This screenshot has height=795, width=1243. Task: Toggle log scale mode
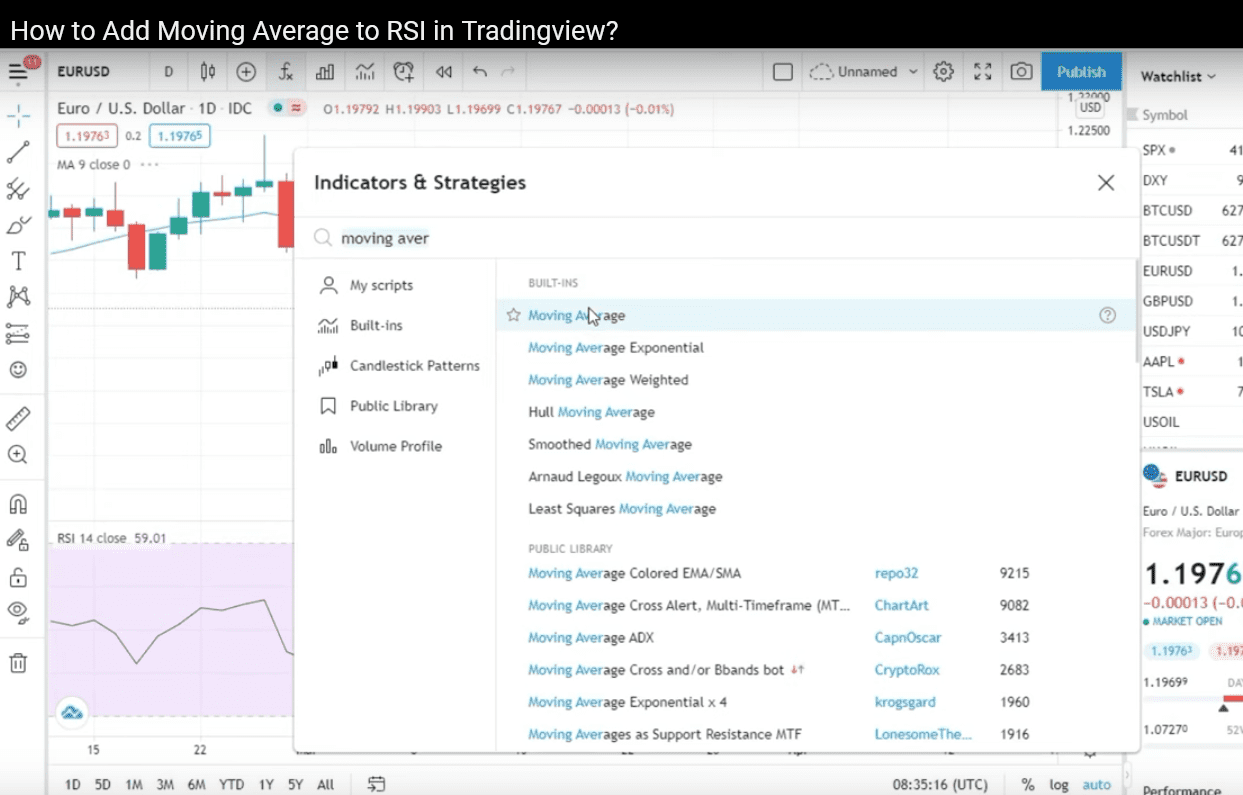[1058, 785]
